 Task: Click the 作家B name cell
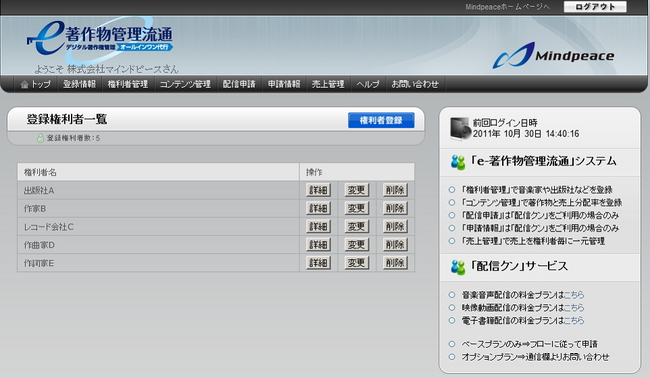pos(158,209)
